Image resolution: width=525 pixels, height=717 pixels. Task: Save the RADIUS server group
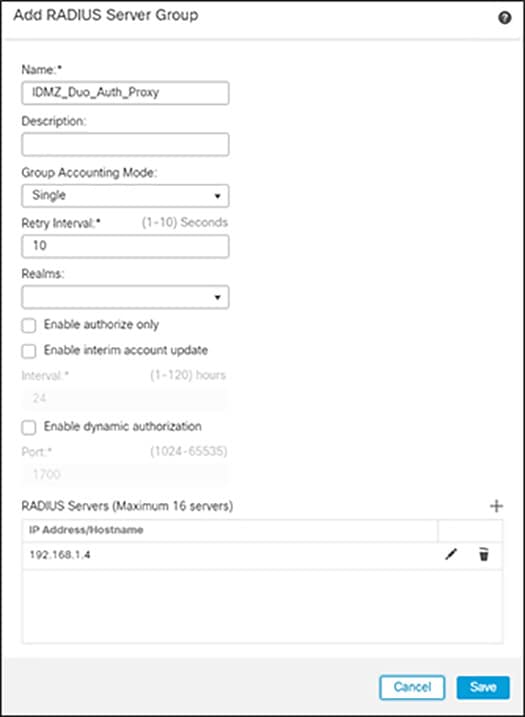coord(483,687)
